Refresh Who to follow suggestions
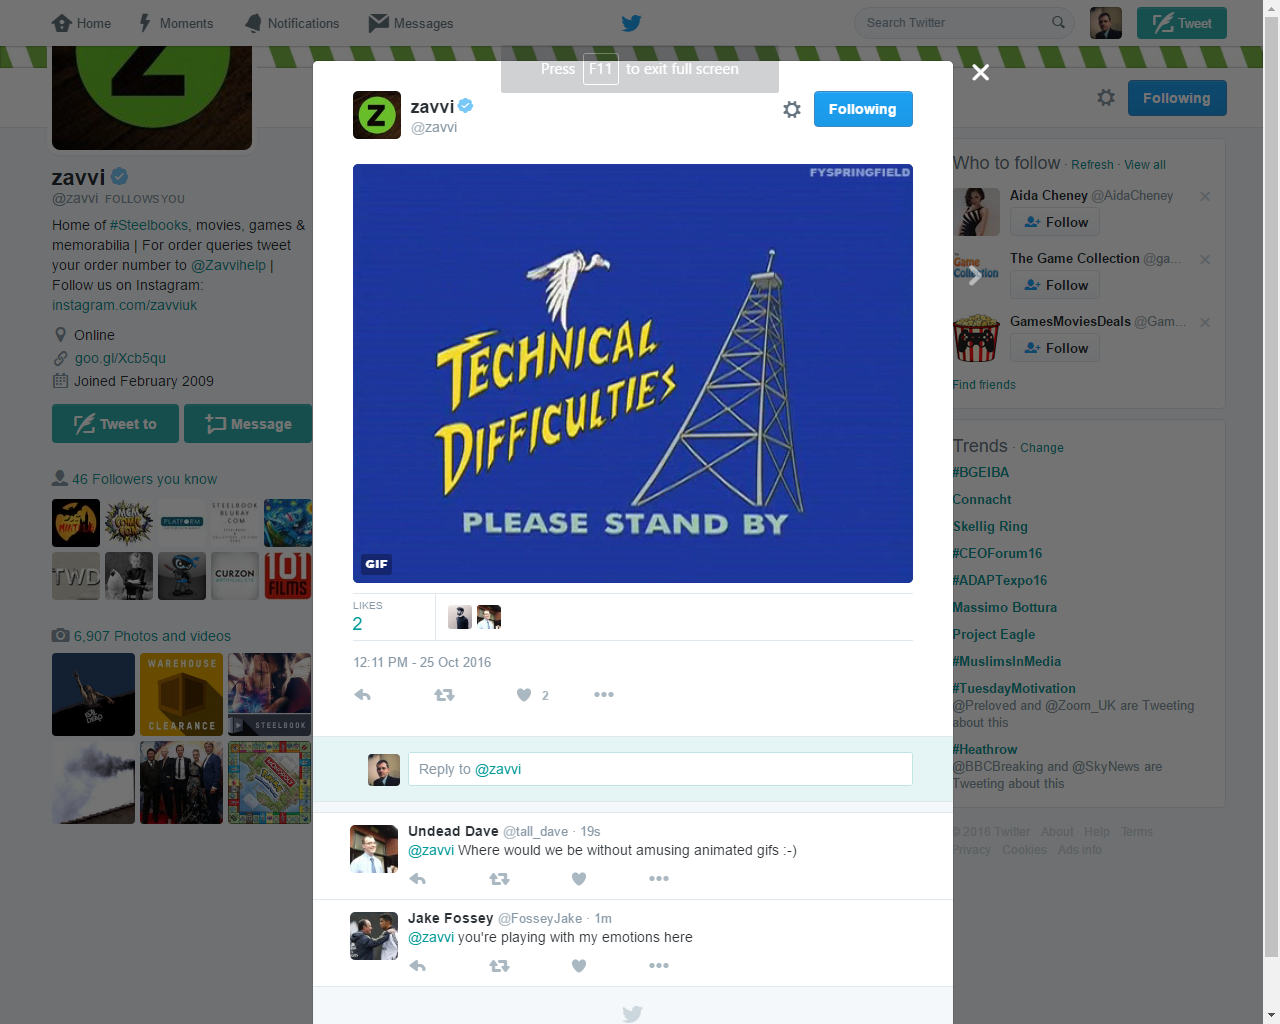Viewport: 1280px width, 1024px height. (x=1092, y=165)
